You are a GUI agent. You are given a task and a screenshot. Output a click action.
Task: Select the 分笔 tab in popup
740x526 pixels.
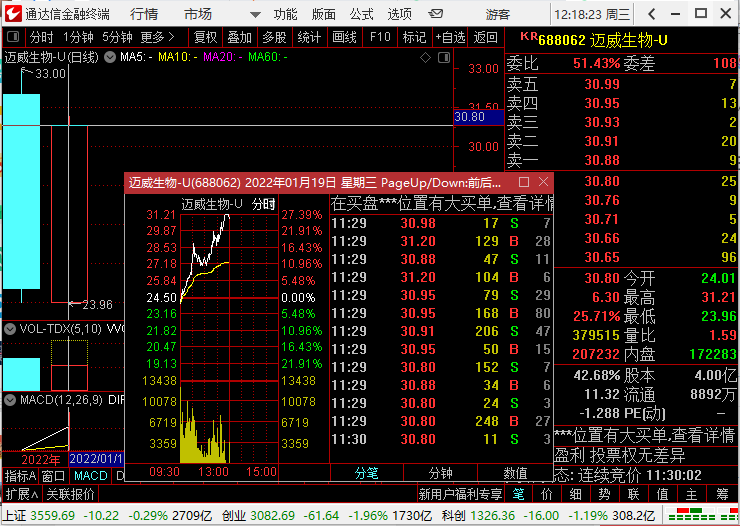click(x=367, y=473)
